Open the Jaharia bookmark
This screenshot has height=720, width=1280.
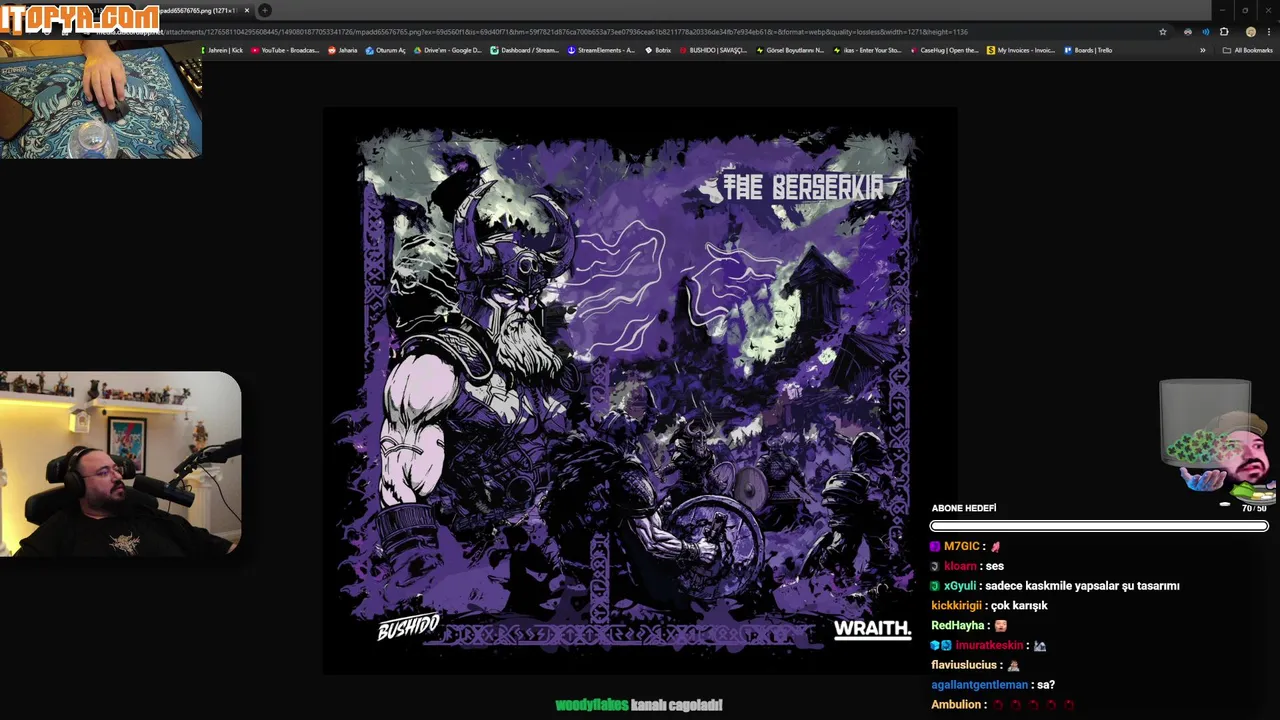pyautogui.click(x=342, y=50)
